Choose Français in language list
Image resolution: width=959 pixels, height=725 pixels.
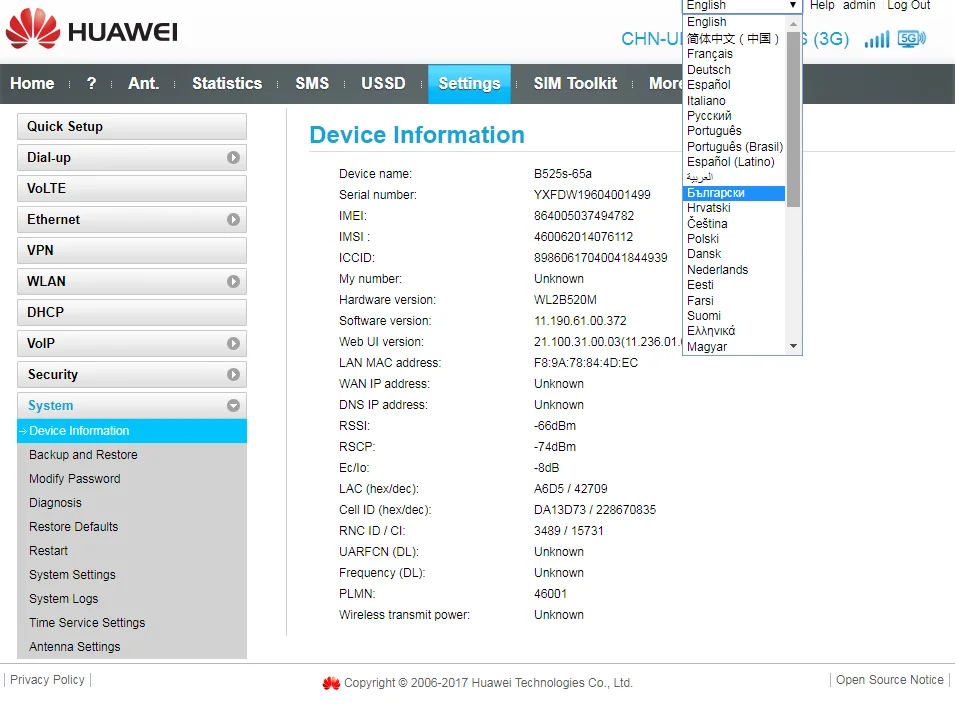coord(733,54)
